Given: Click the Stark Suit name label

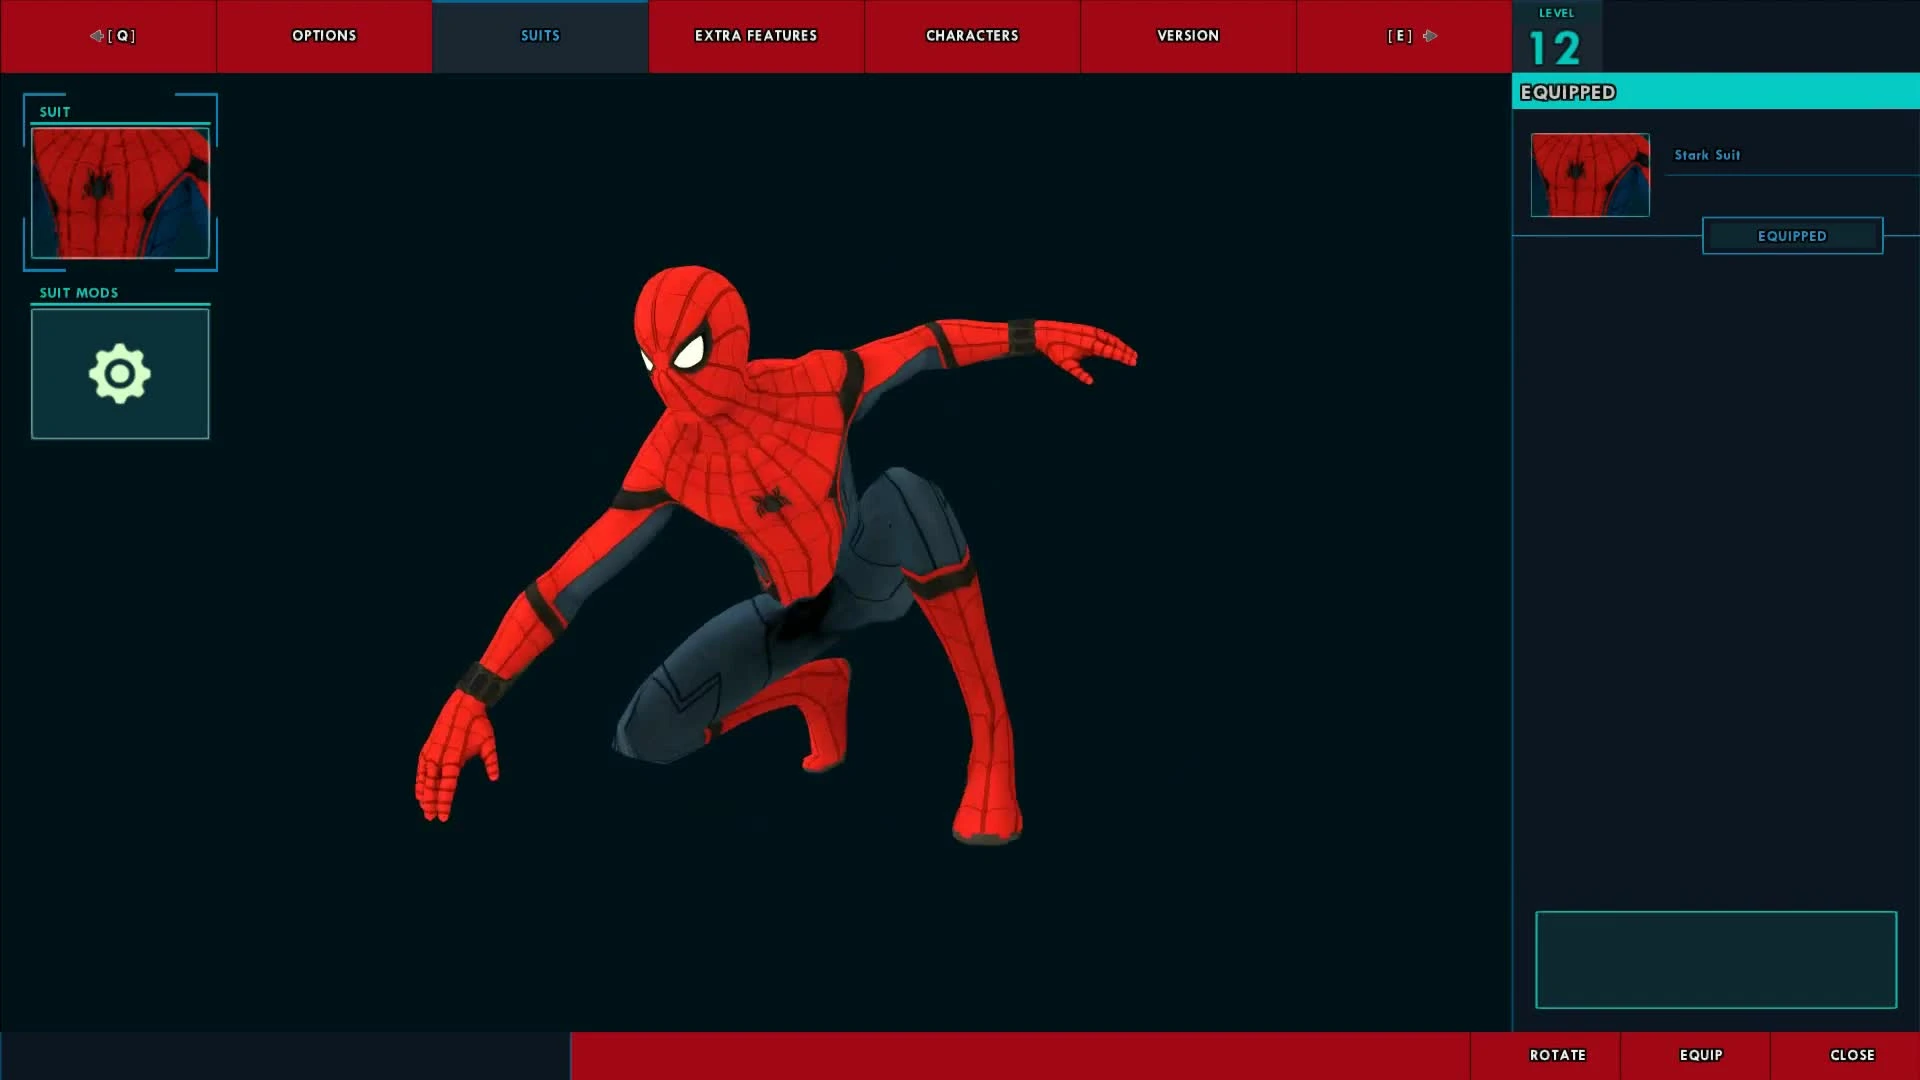Looking at the screenshot, I should (x=1707, y=155).
